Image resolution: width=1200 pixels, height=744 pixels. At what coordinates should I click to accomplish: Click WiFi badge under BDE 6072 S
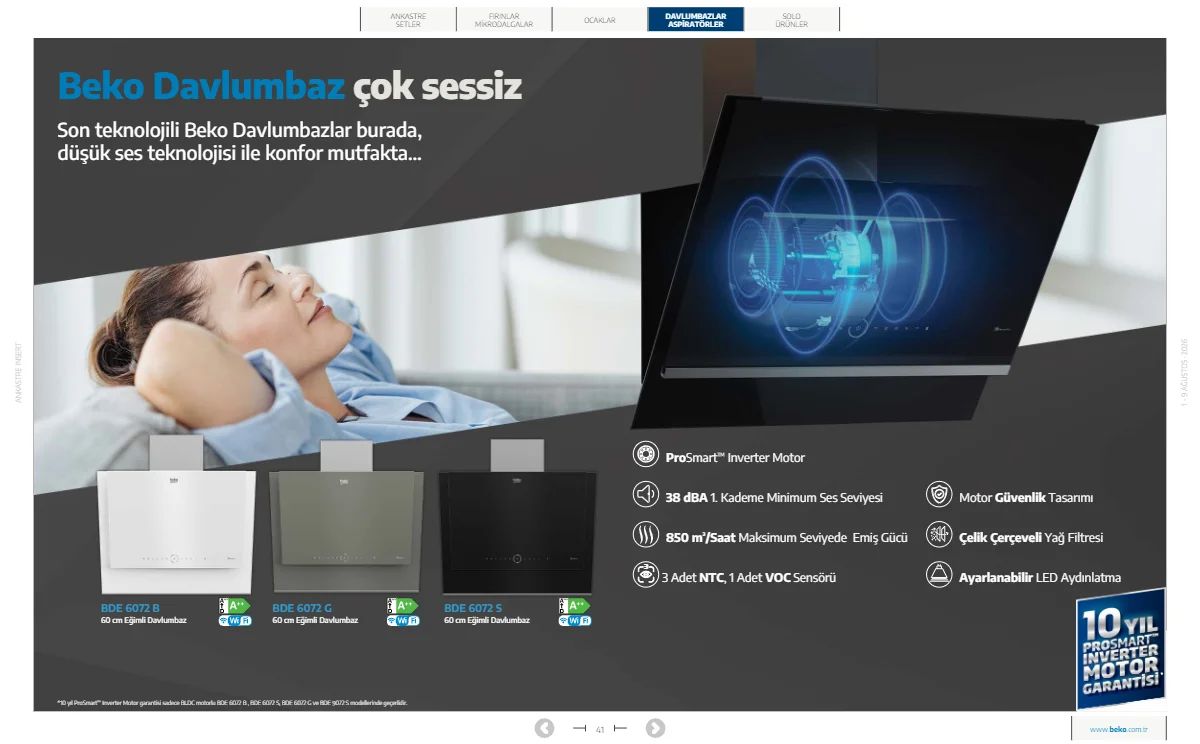(575, 621)
